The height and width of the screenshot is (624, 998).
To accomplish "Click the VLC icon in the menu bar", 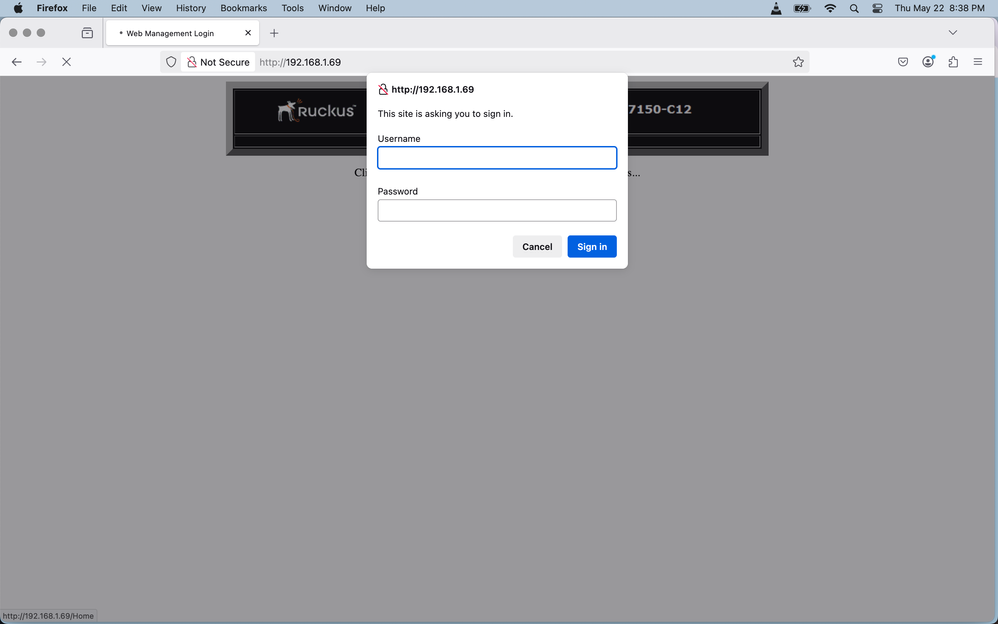I will [x=776, y=8].
